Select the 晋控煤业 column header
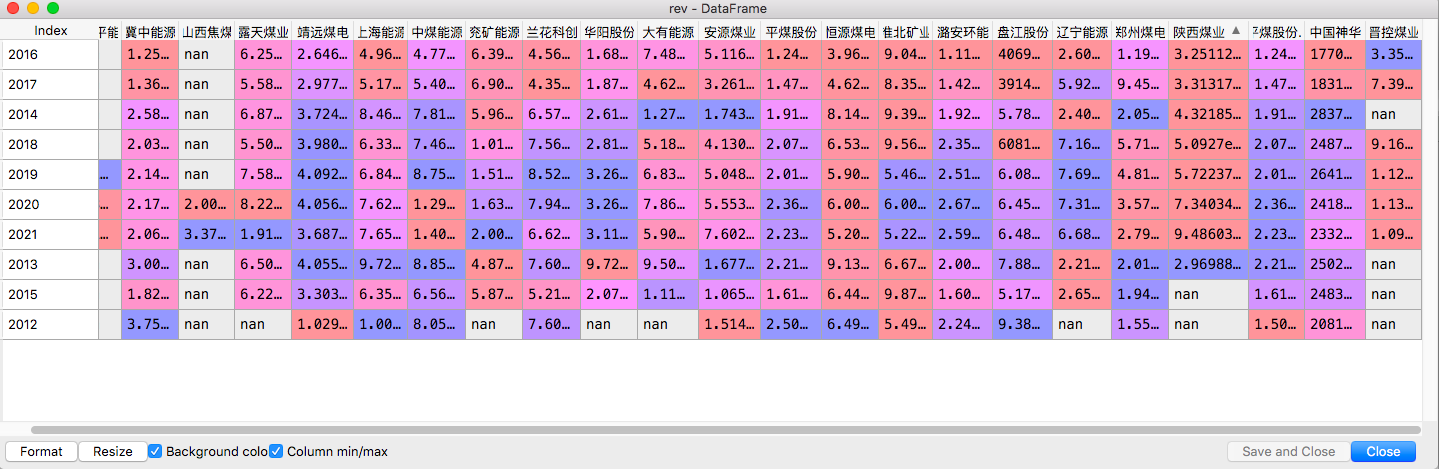This screenshot has height=469, width=1439. pyautogui.click(x=1394, y=31)
